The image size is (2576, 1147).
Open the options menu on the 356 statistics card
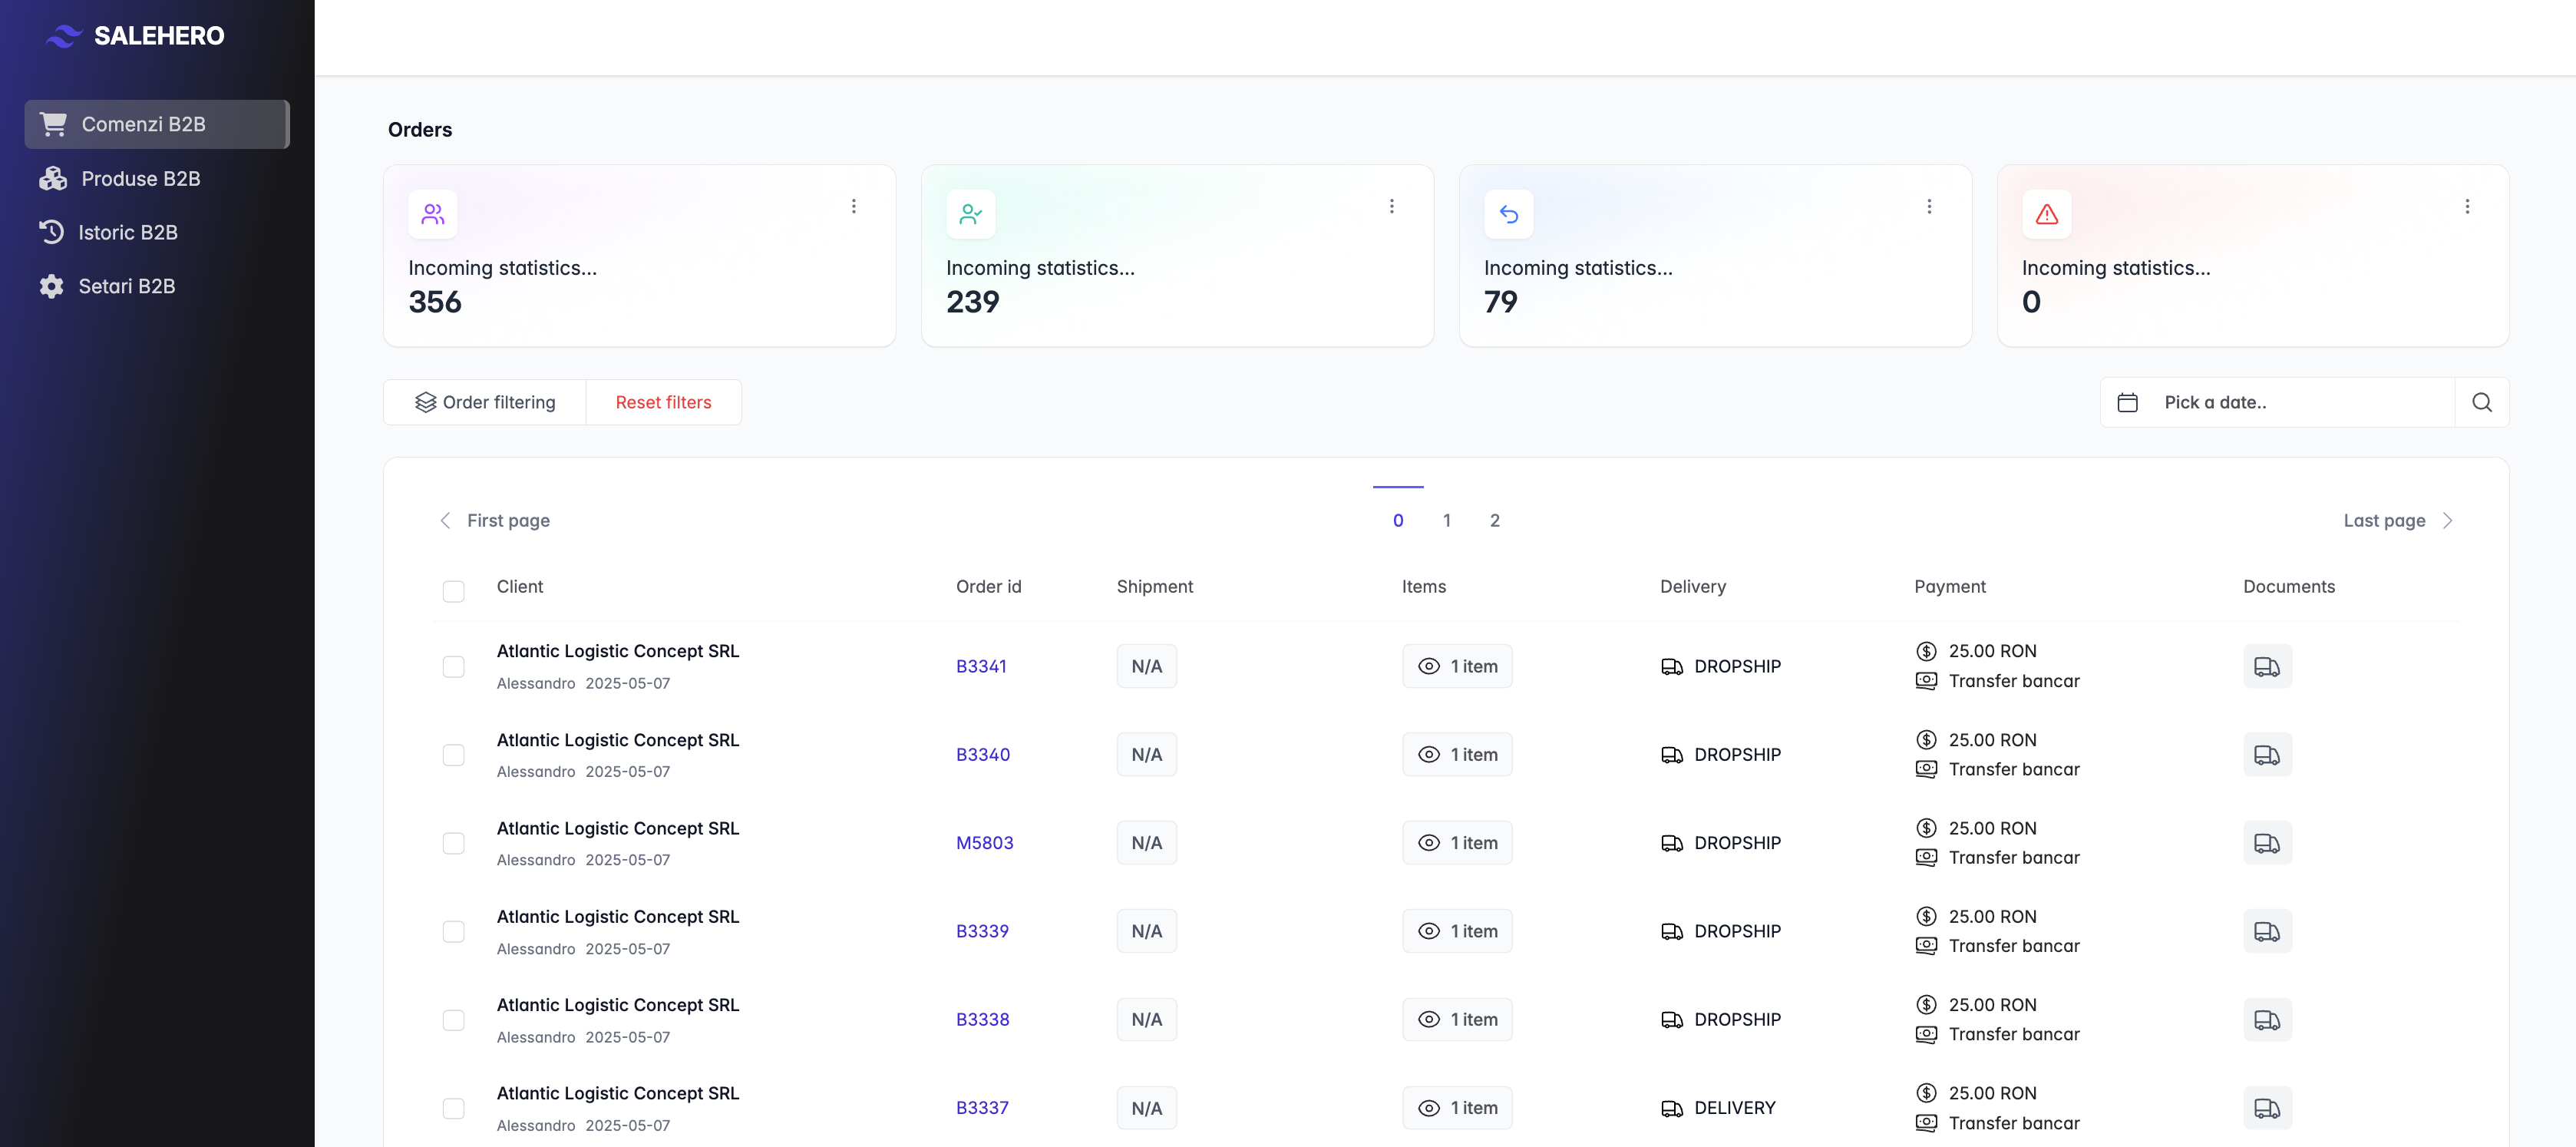pyautogui.click(x=853, y=206)
